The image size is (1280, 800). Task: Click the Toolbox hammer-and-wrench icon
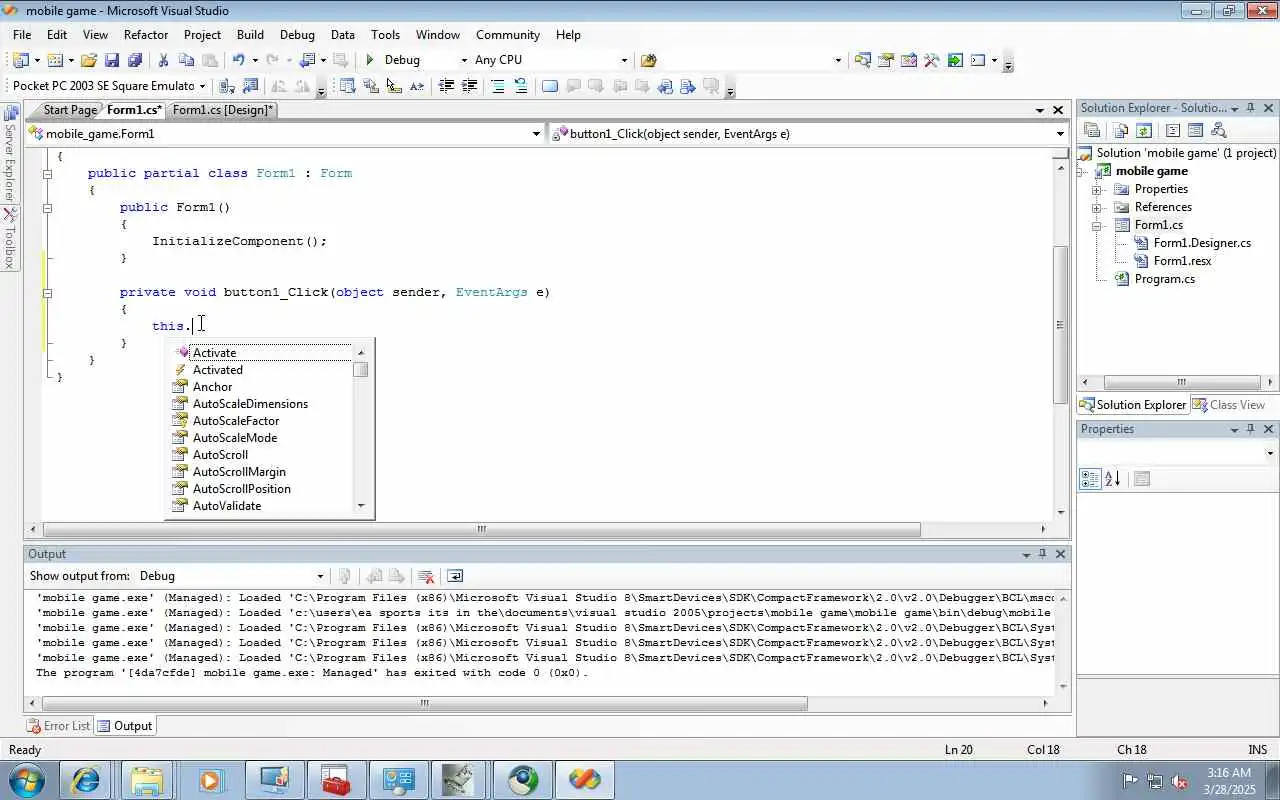(x=931, y=60)
